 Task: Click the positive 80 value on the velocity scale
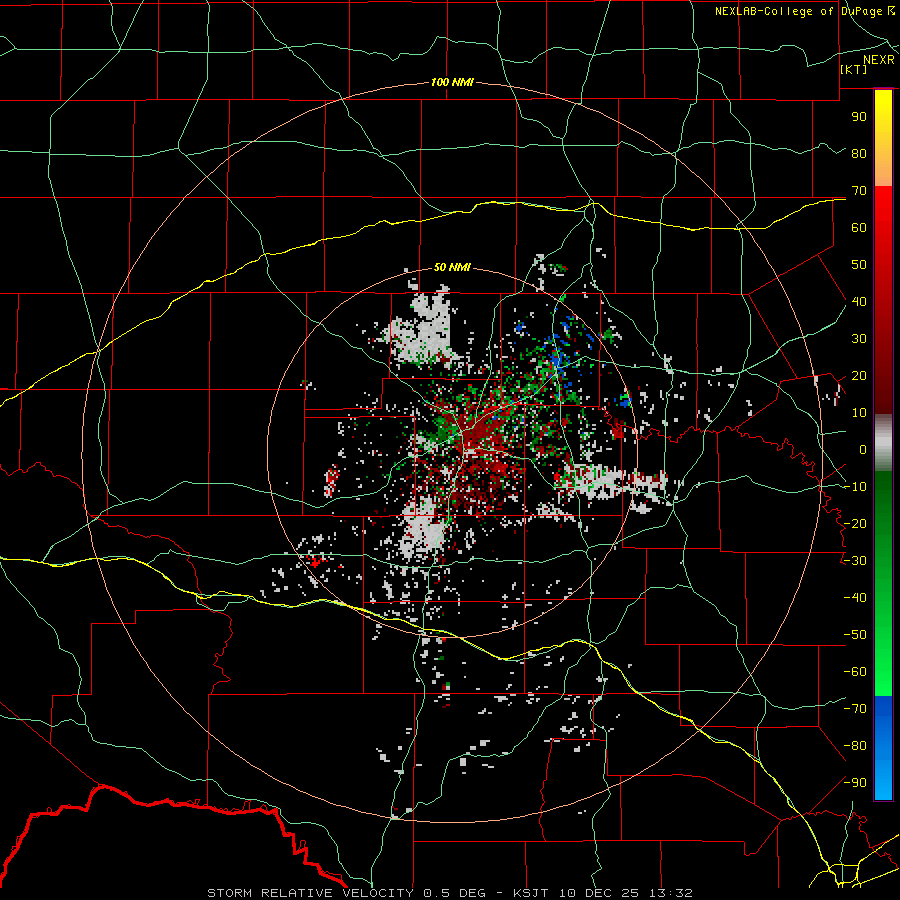859,153
